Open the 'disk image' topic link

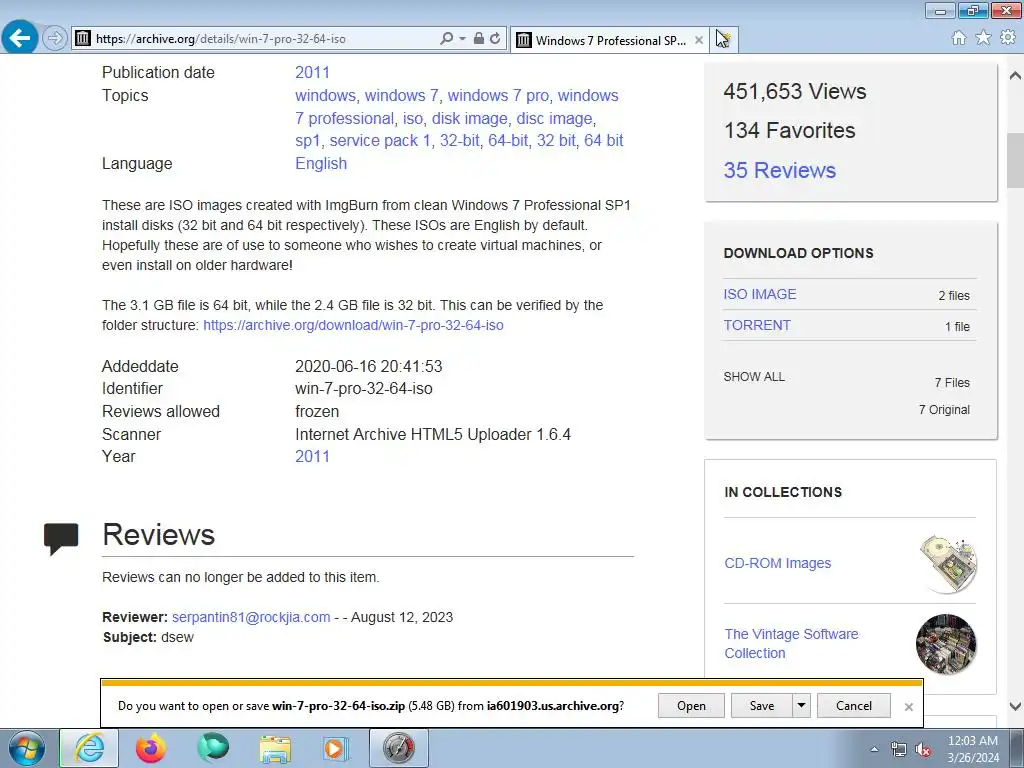(x=470, y=118)
